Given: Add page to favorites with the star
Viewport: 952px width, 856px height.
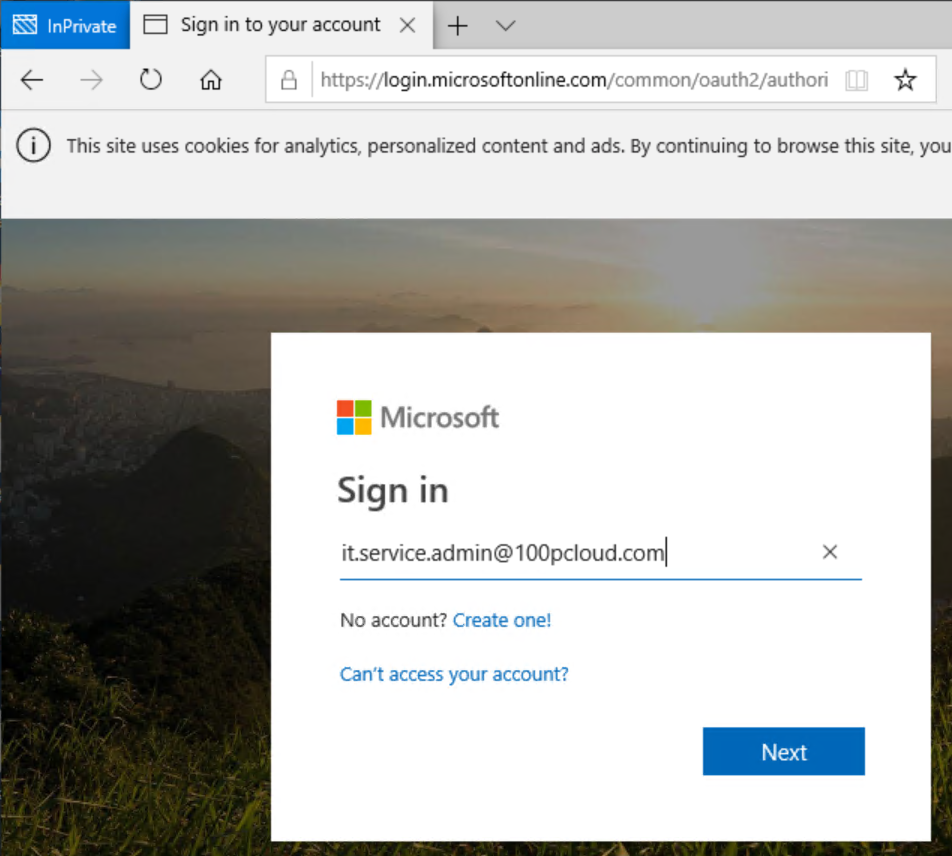Looking at the screenshot, I should click(x=905, y=80).
